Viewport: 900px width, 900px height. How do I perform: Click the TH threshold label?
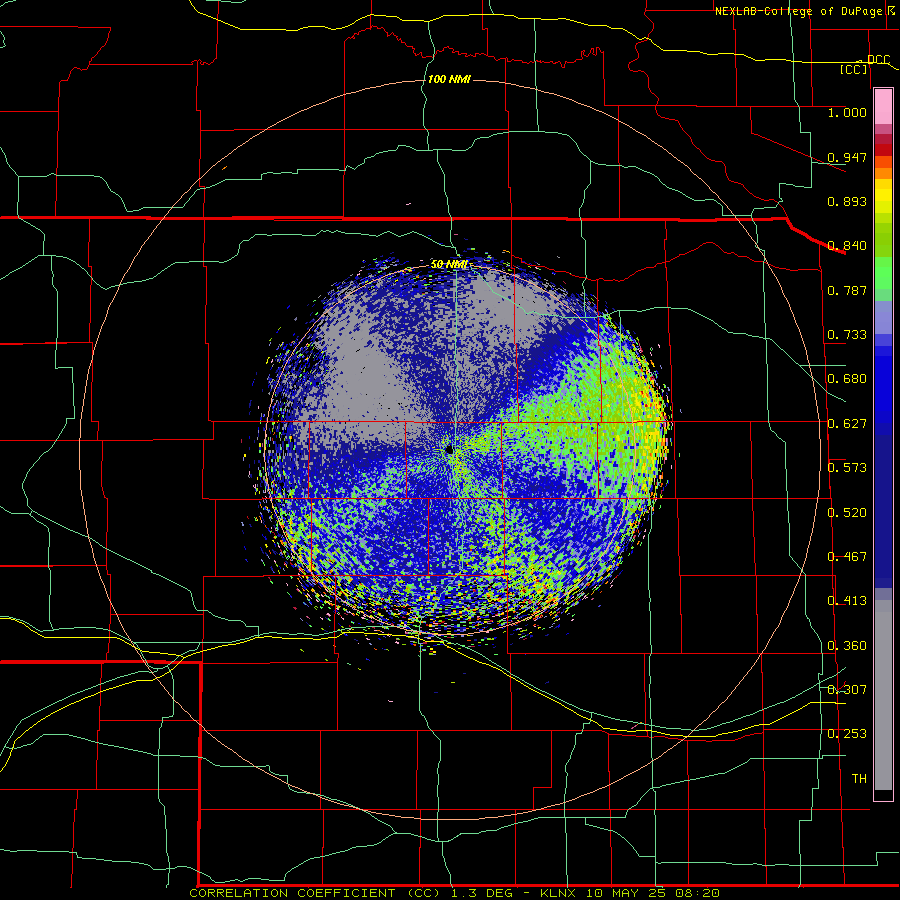click(x=859, y=779)
